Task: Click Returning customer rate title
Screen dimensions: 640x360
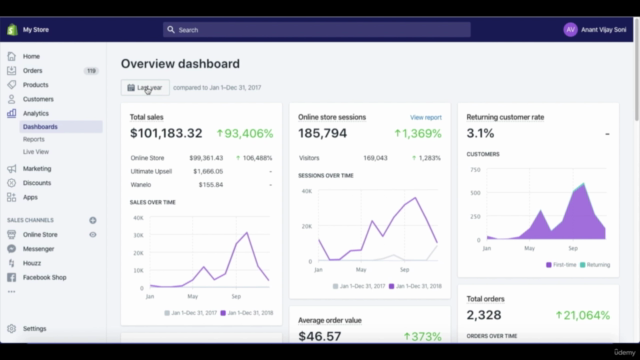Action: [x=505, y=117]
